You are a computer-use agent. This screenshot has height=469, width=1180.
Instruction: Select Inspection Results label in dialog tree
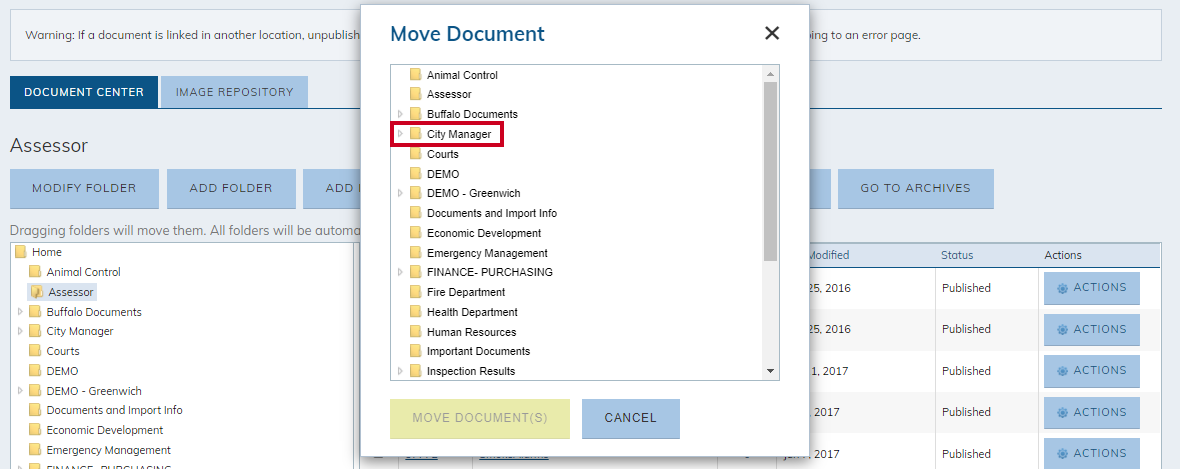(x=470, y=371)
